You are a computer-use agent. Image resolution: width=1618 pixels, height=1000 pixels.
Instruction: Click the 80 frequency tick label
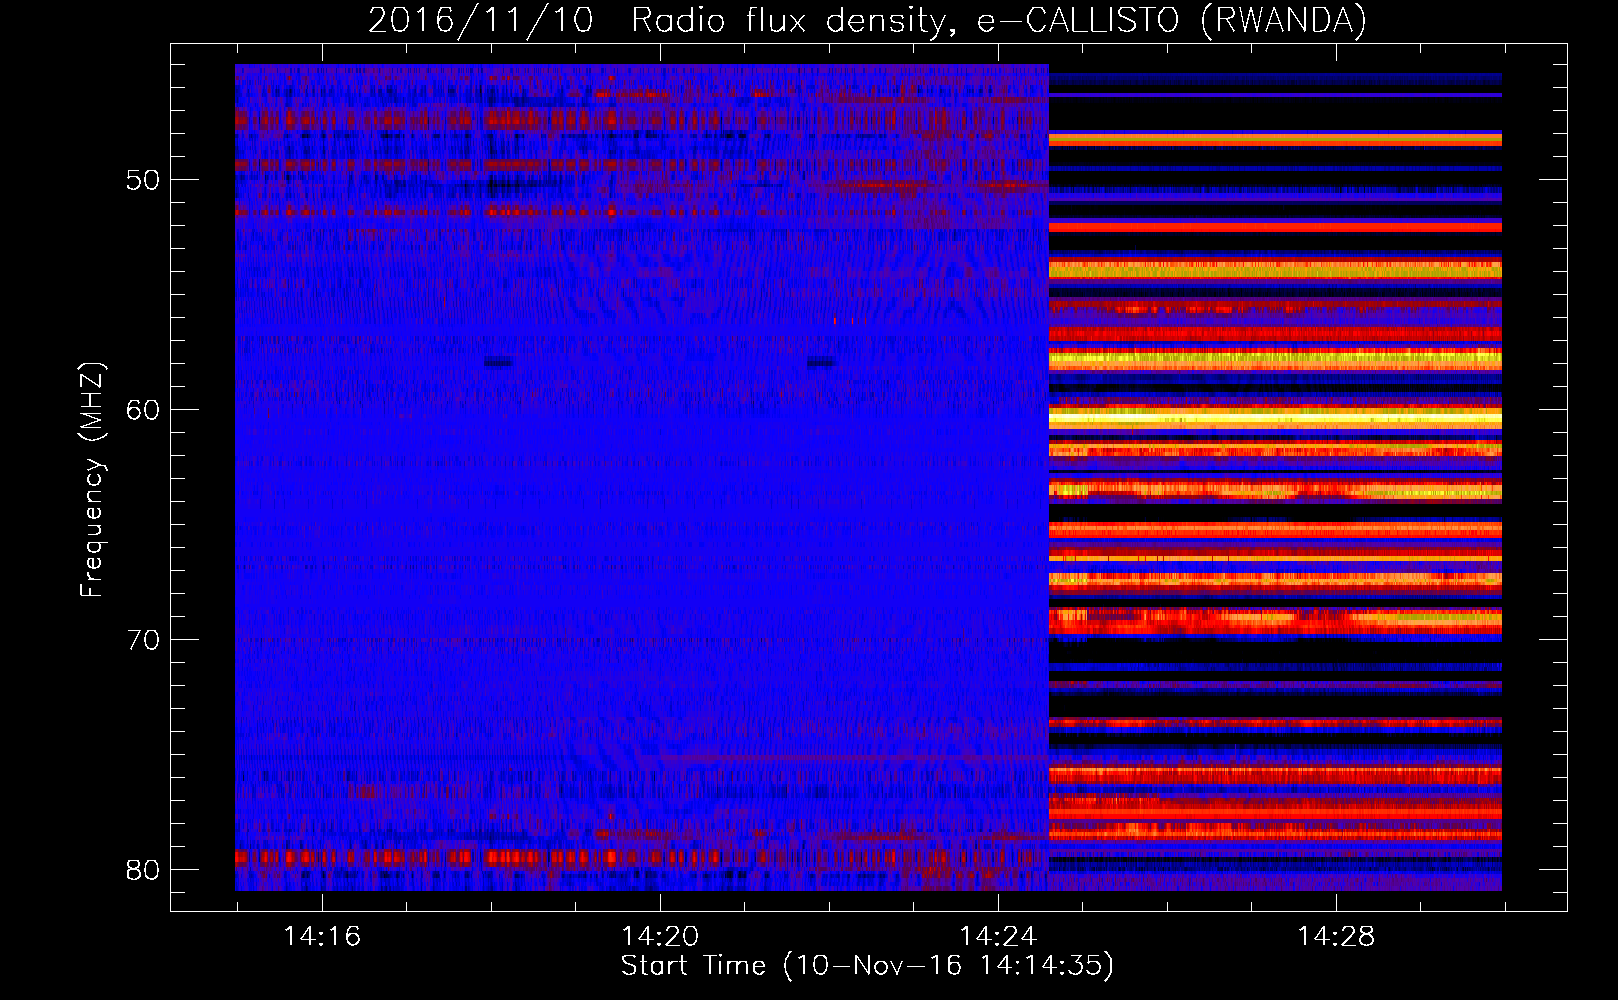tap(143, 870)
